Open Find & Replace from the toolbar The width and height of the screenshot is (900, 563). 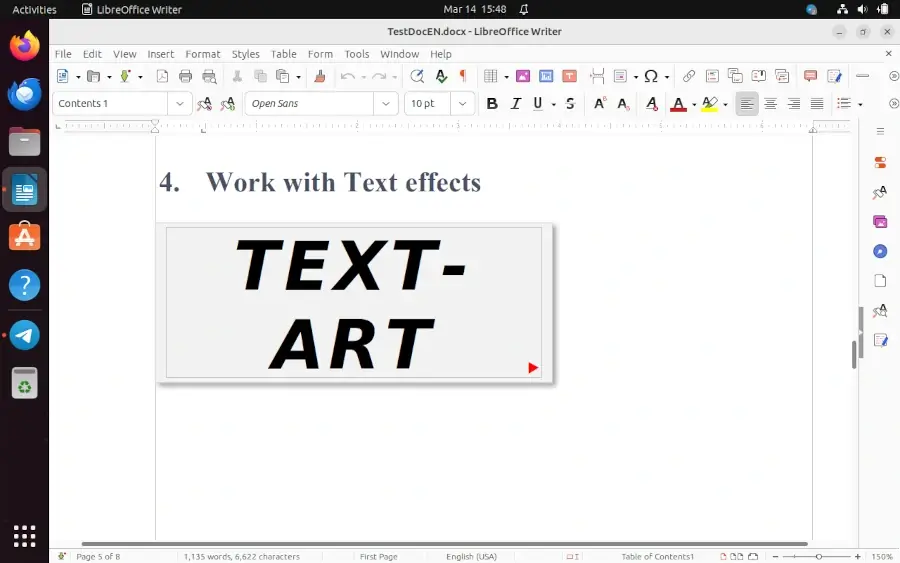pos(417,76)
